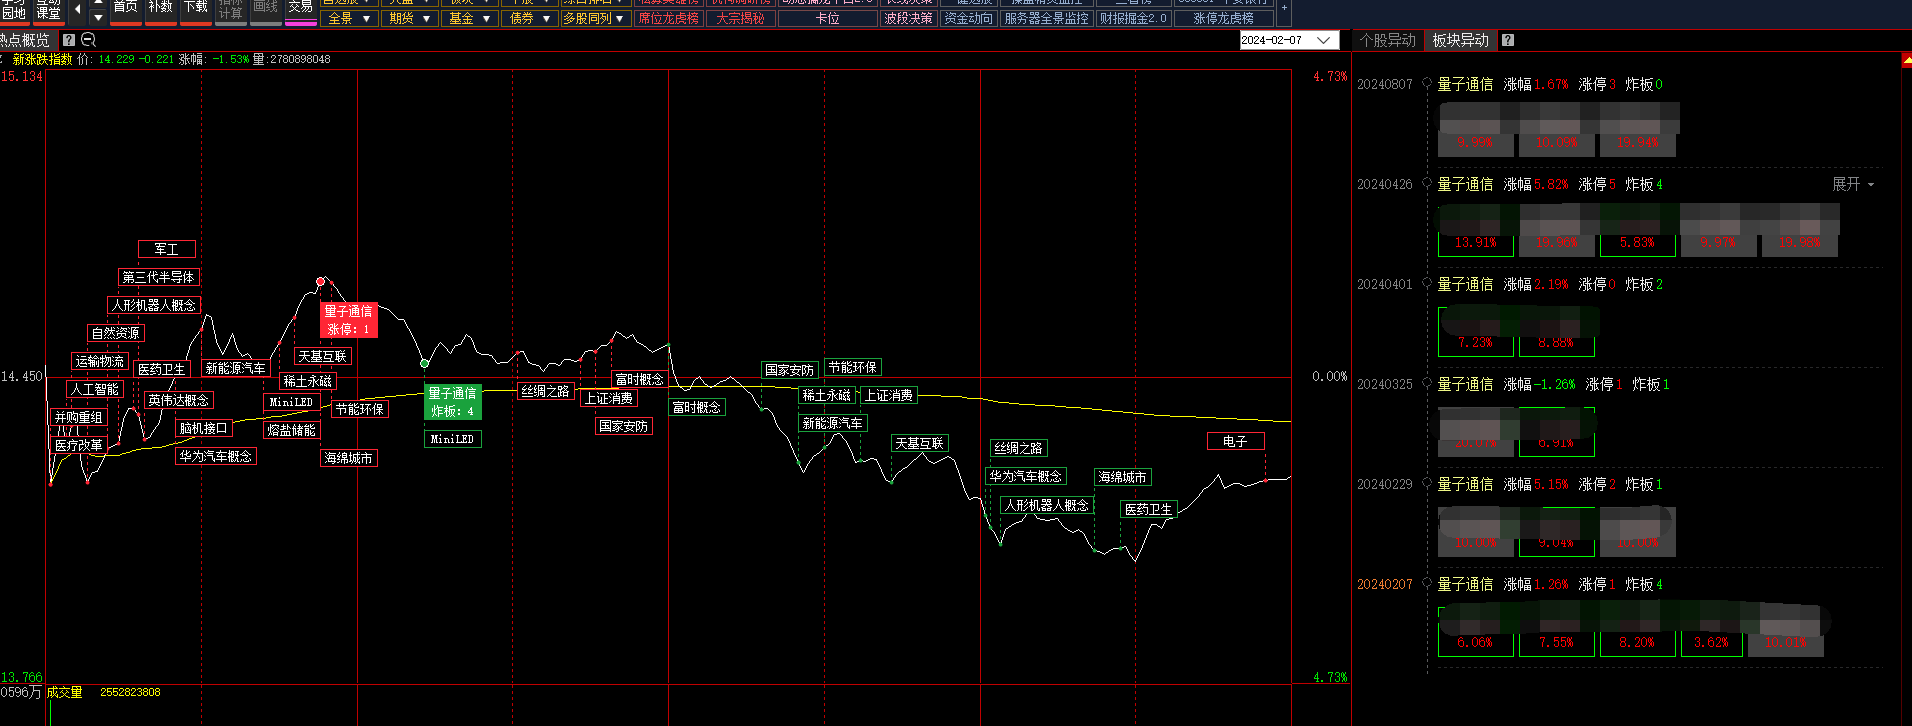The width and height of the screenshot is (1912, 726).
Task: Click the 服务器全景监控 button
Action: pos(1046,18)
